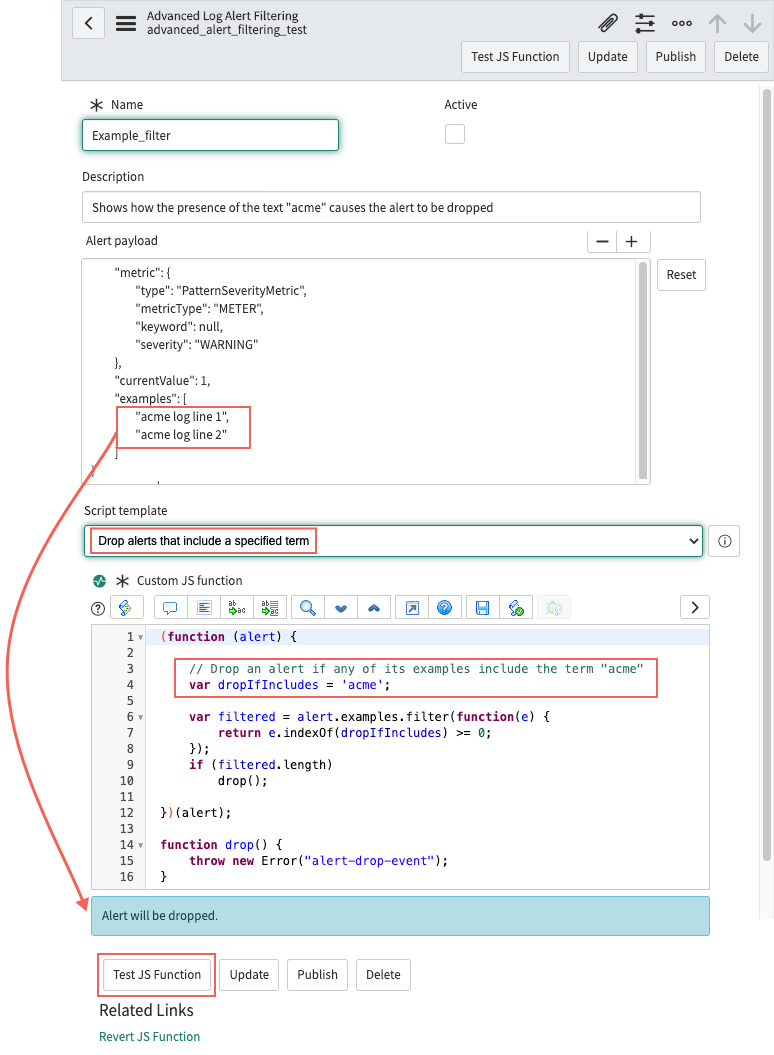
Task: Click code line containing throw new Error
Action: (x=318, y=861)
